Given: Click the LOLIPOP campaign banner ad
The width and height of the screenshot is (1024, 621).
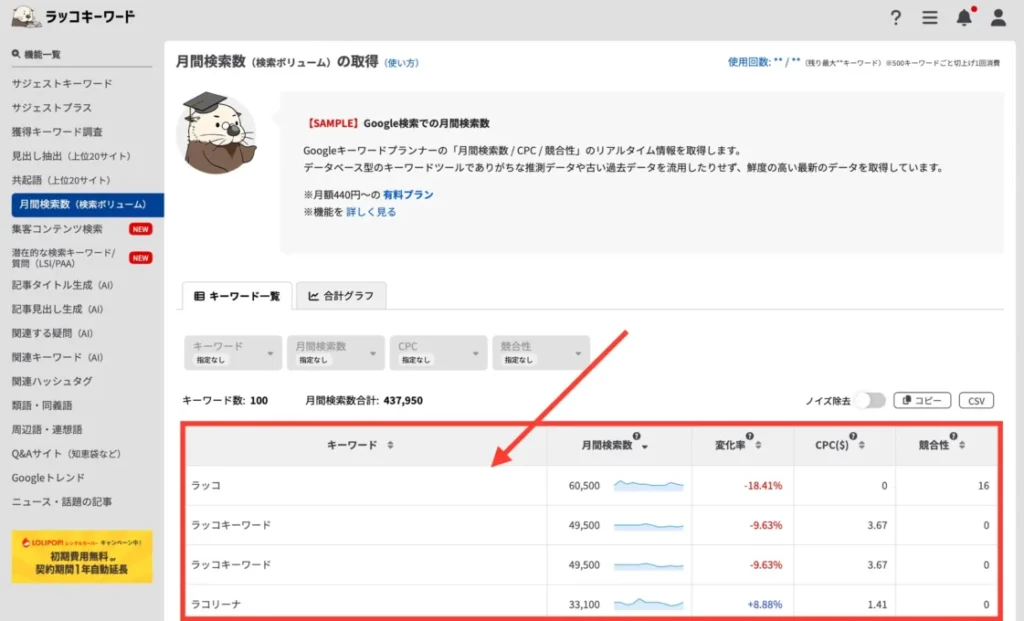Looking at the screenshot, I should click(x=82, y=556).
